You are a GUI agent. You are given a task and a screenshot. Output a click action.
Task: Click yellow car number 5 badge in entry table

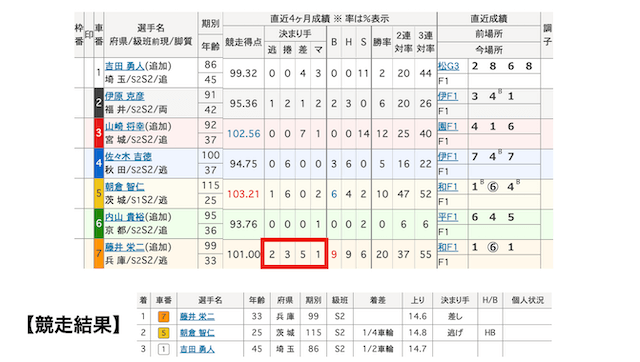pos(99,193)
